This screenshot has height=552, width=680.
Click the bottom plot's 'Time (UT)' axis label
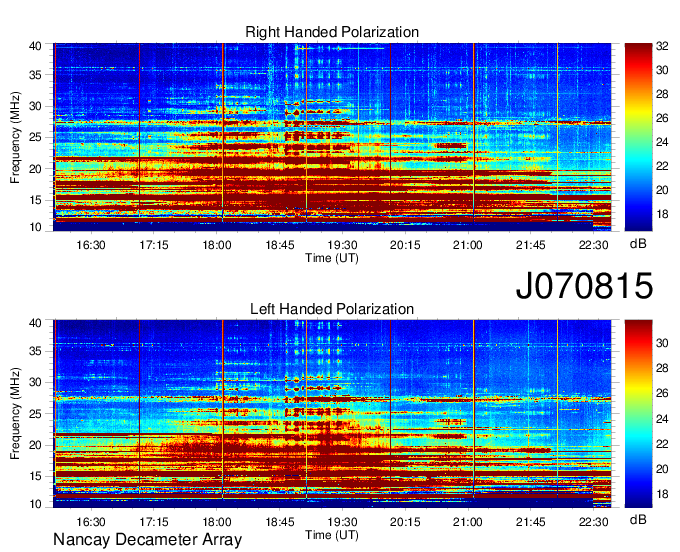pyautogui.click(x=332, y=535)
